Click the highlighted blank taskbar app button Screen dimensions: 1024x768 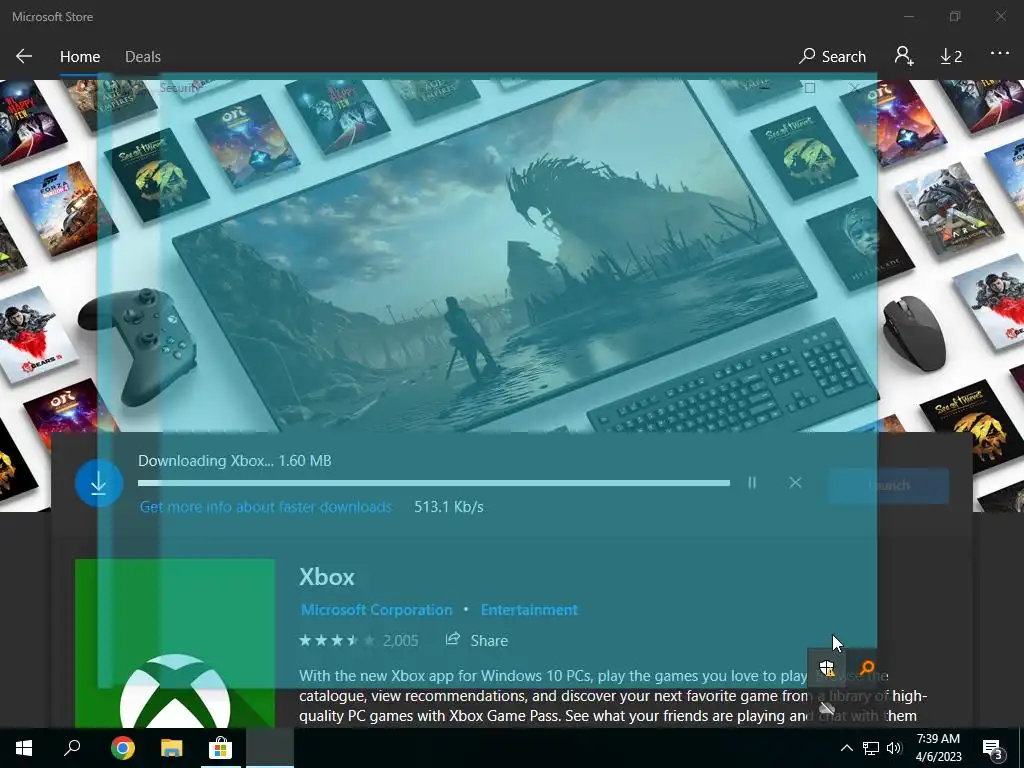coord(270,748)
